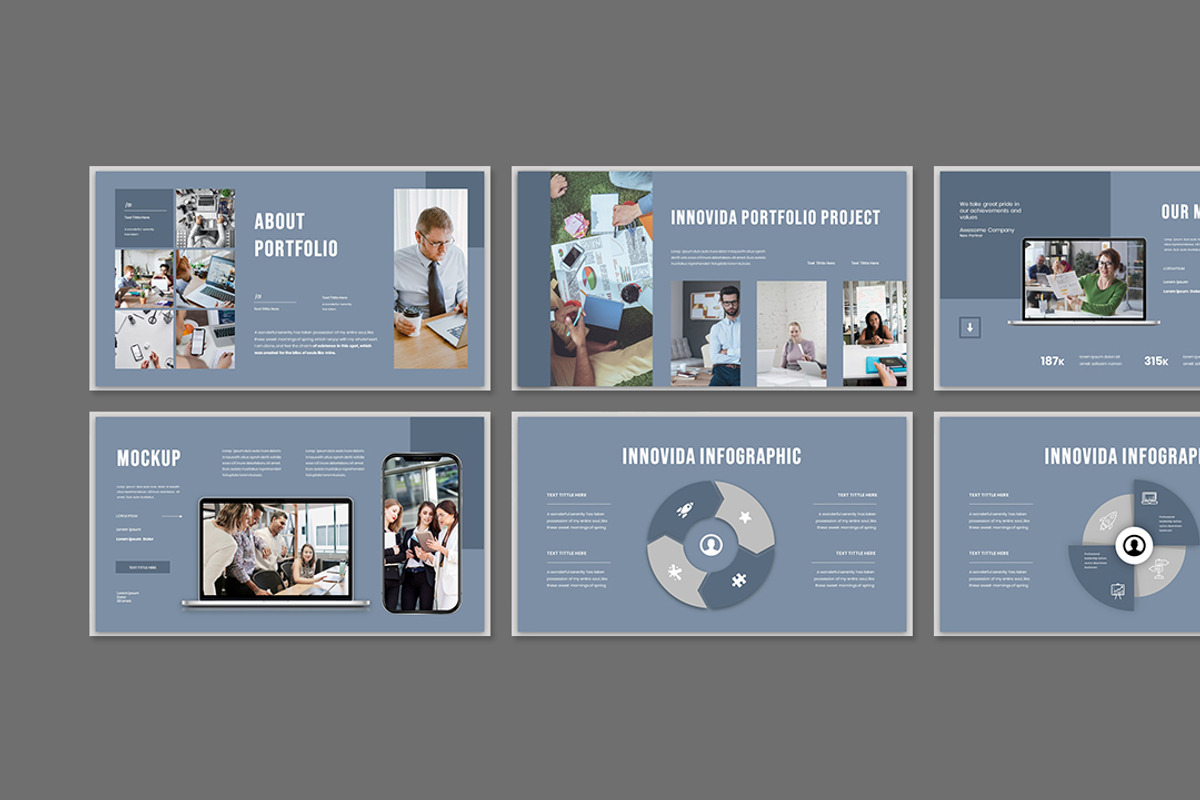Click the dark text box in the photo collage
Image resolution: width=1200 pixels, height=800 pixels.
[x=144, y=218]
